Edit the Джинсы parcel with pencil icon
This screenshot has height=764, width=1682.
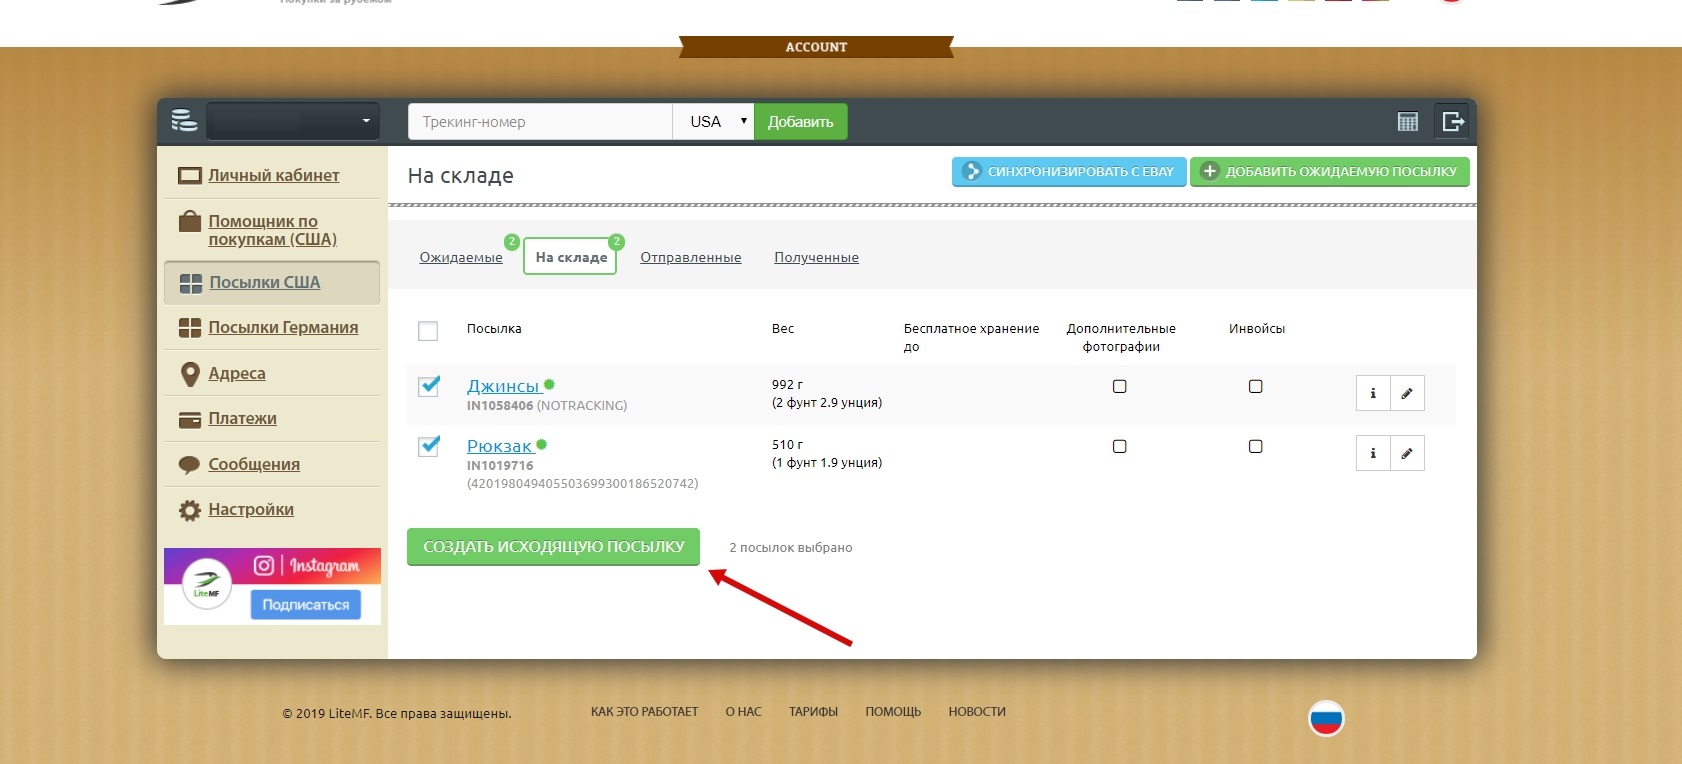[x=1407, y=393]
